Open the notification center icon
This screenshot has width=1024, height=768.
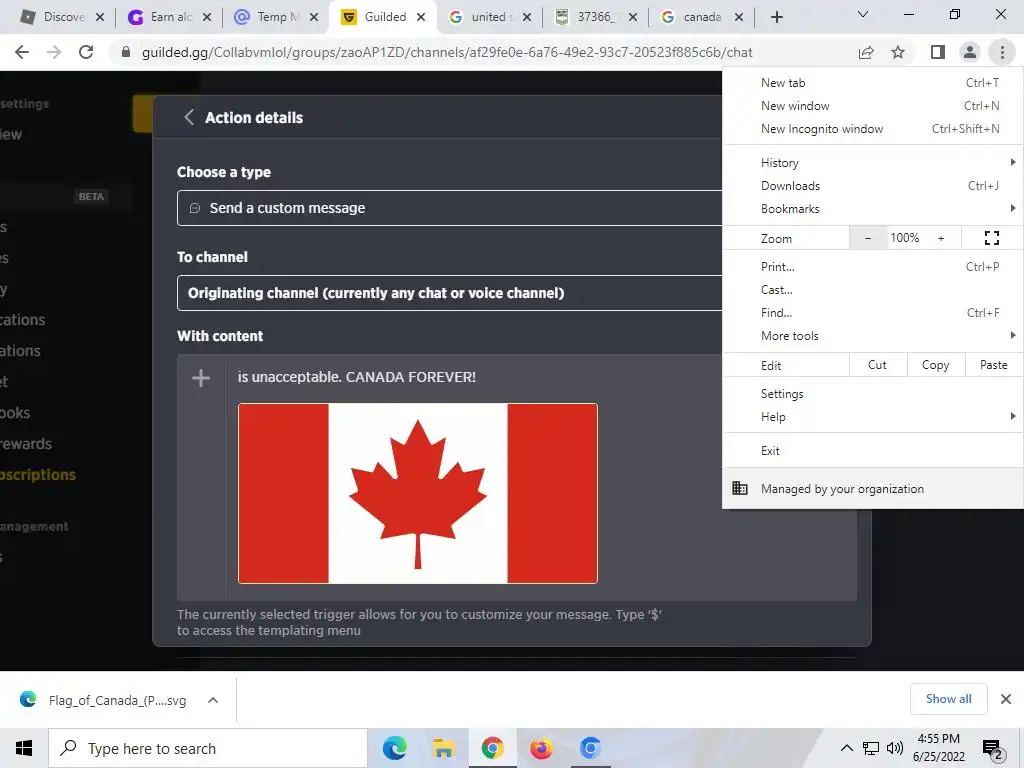click(992, 750)
